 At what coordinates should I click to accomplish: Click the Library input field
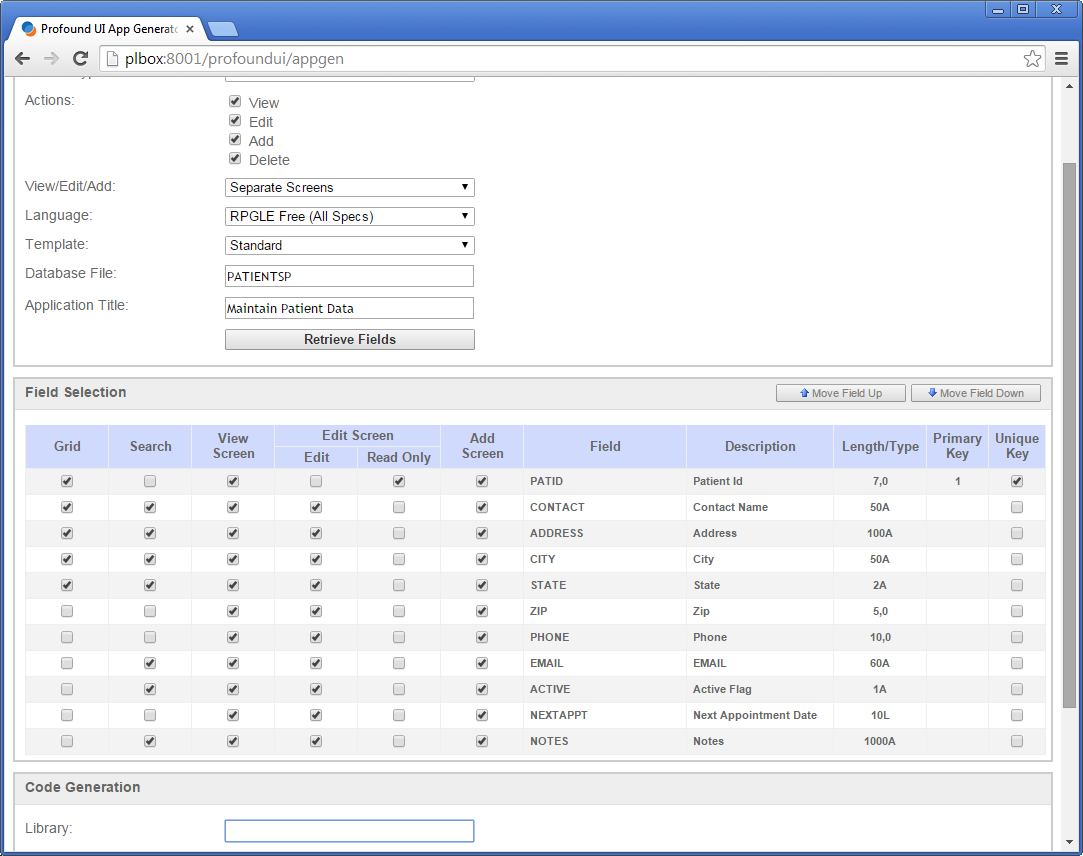tap(349, 831)
